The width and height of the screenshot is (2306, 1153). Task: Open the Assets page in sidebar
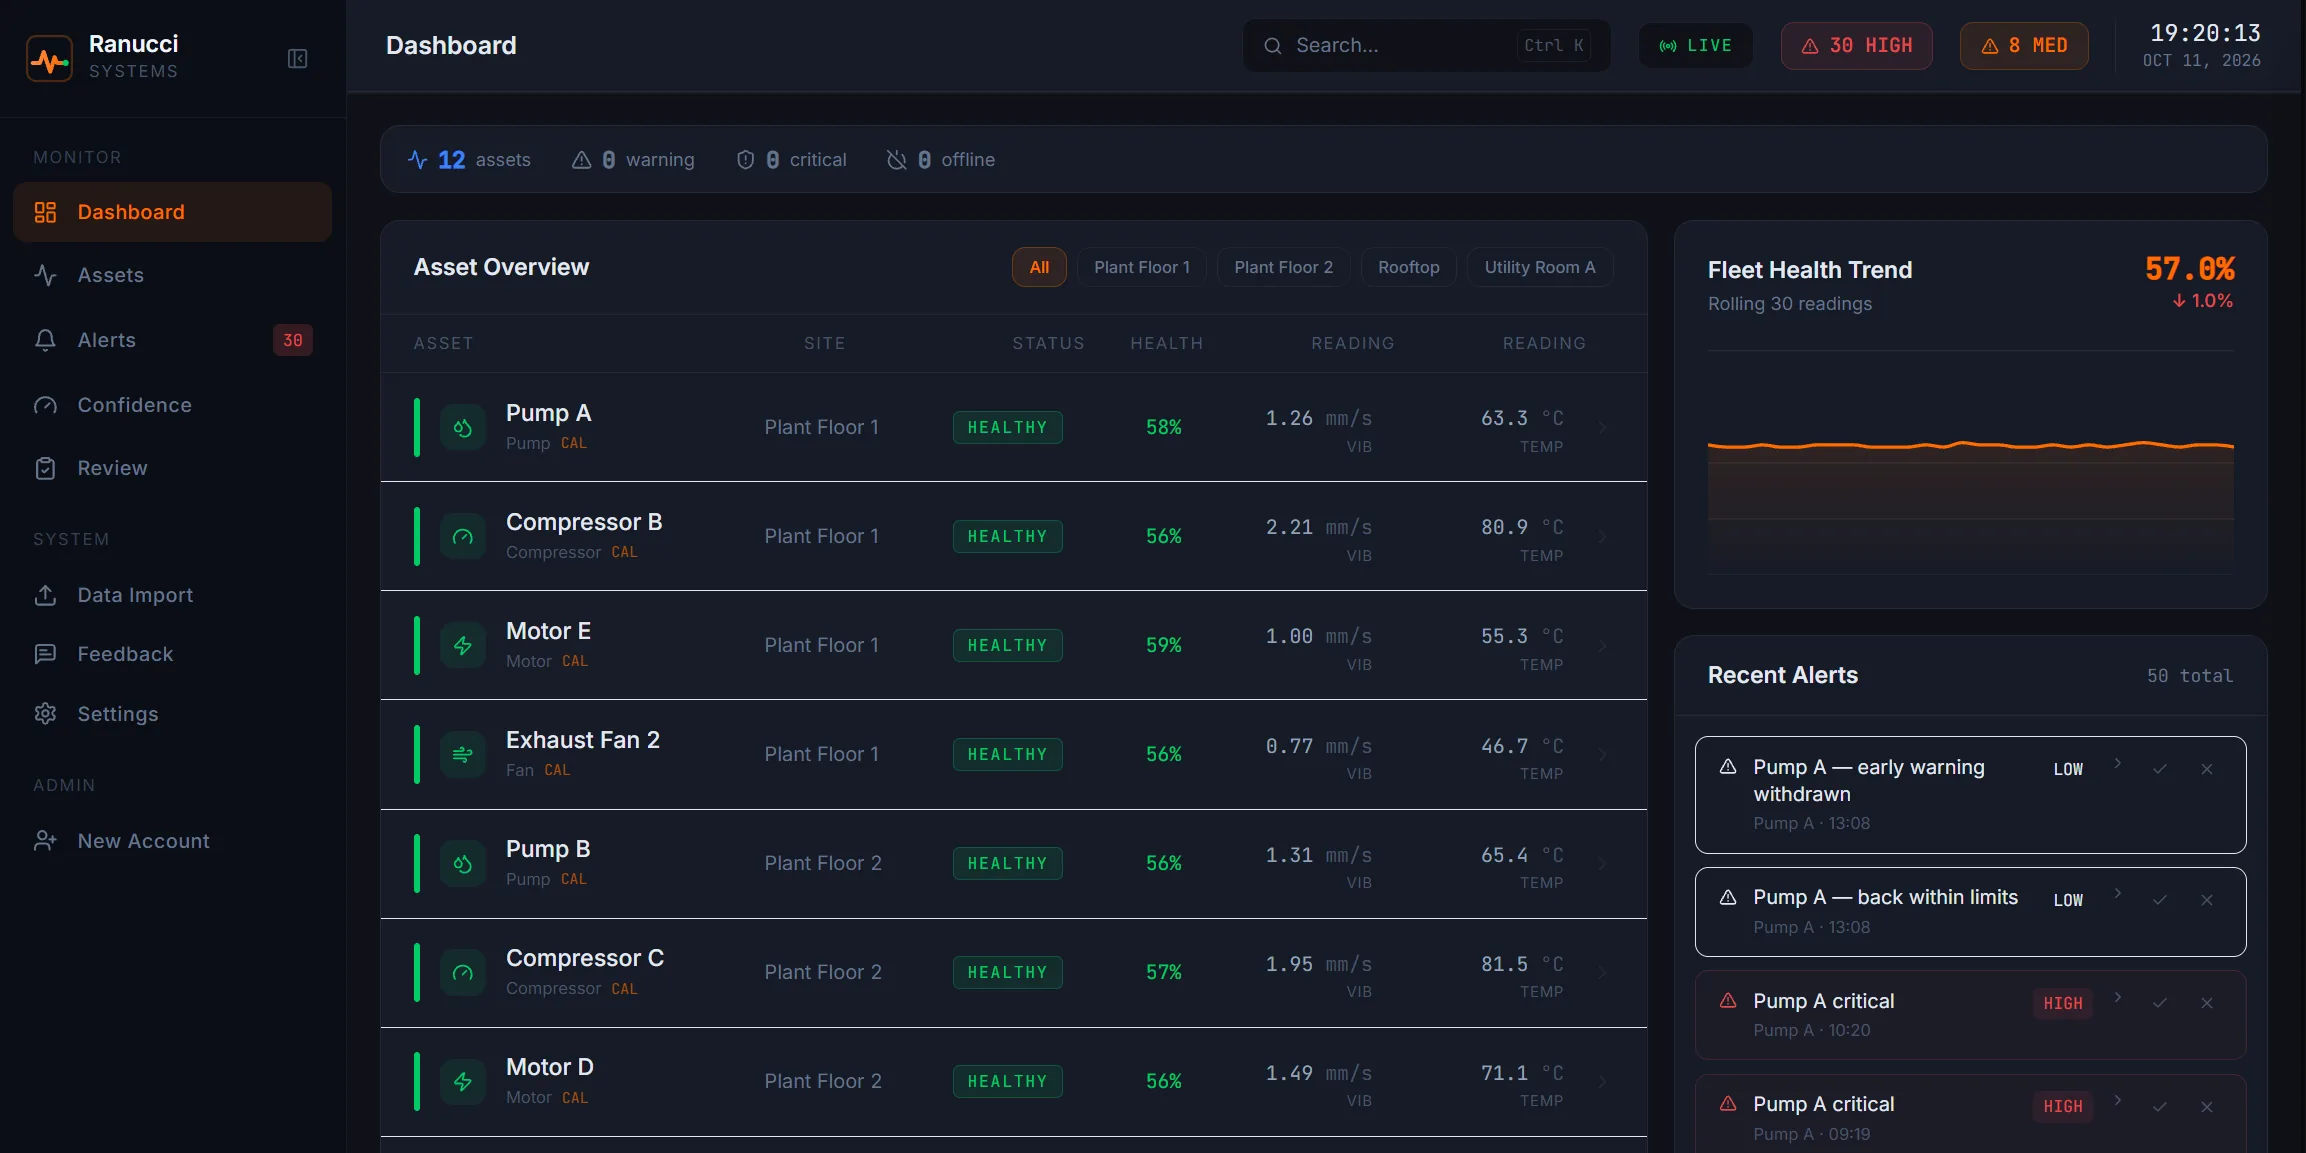coord(172,275)
